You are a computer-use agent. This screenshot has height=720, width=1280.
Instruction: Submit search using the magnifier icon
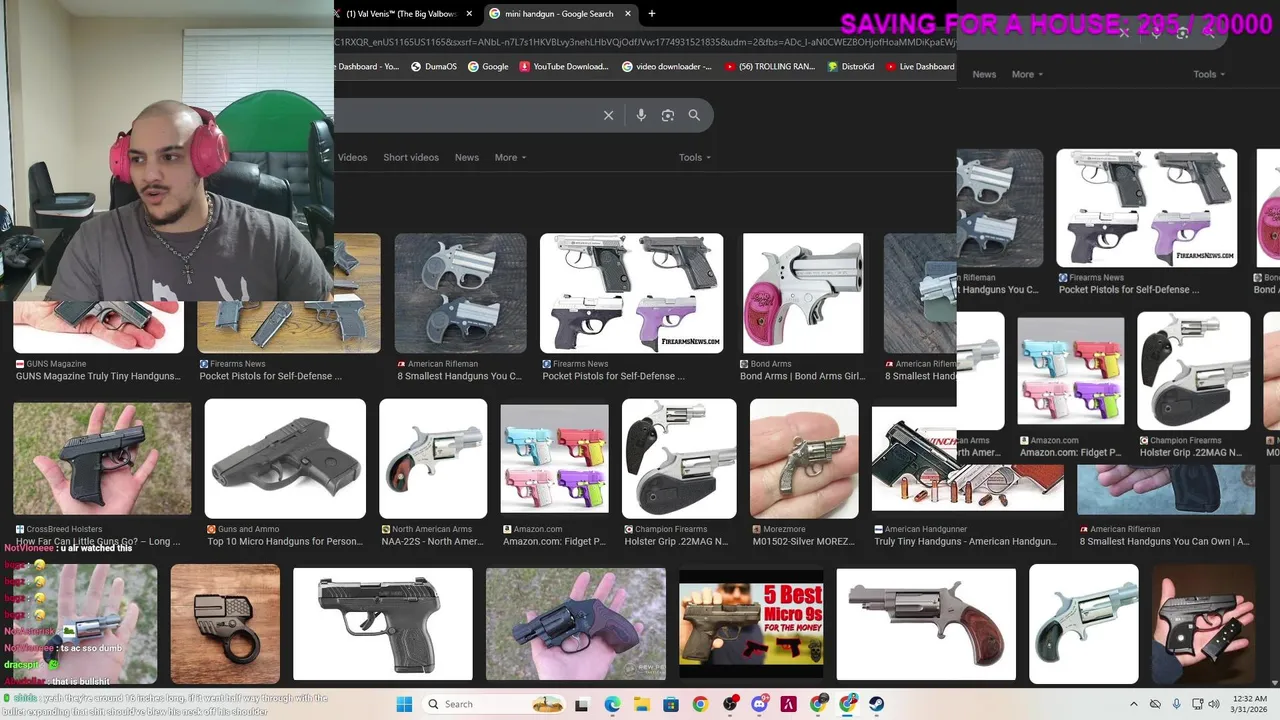[694, 115]
